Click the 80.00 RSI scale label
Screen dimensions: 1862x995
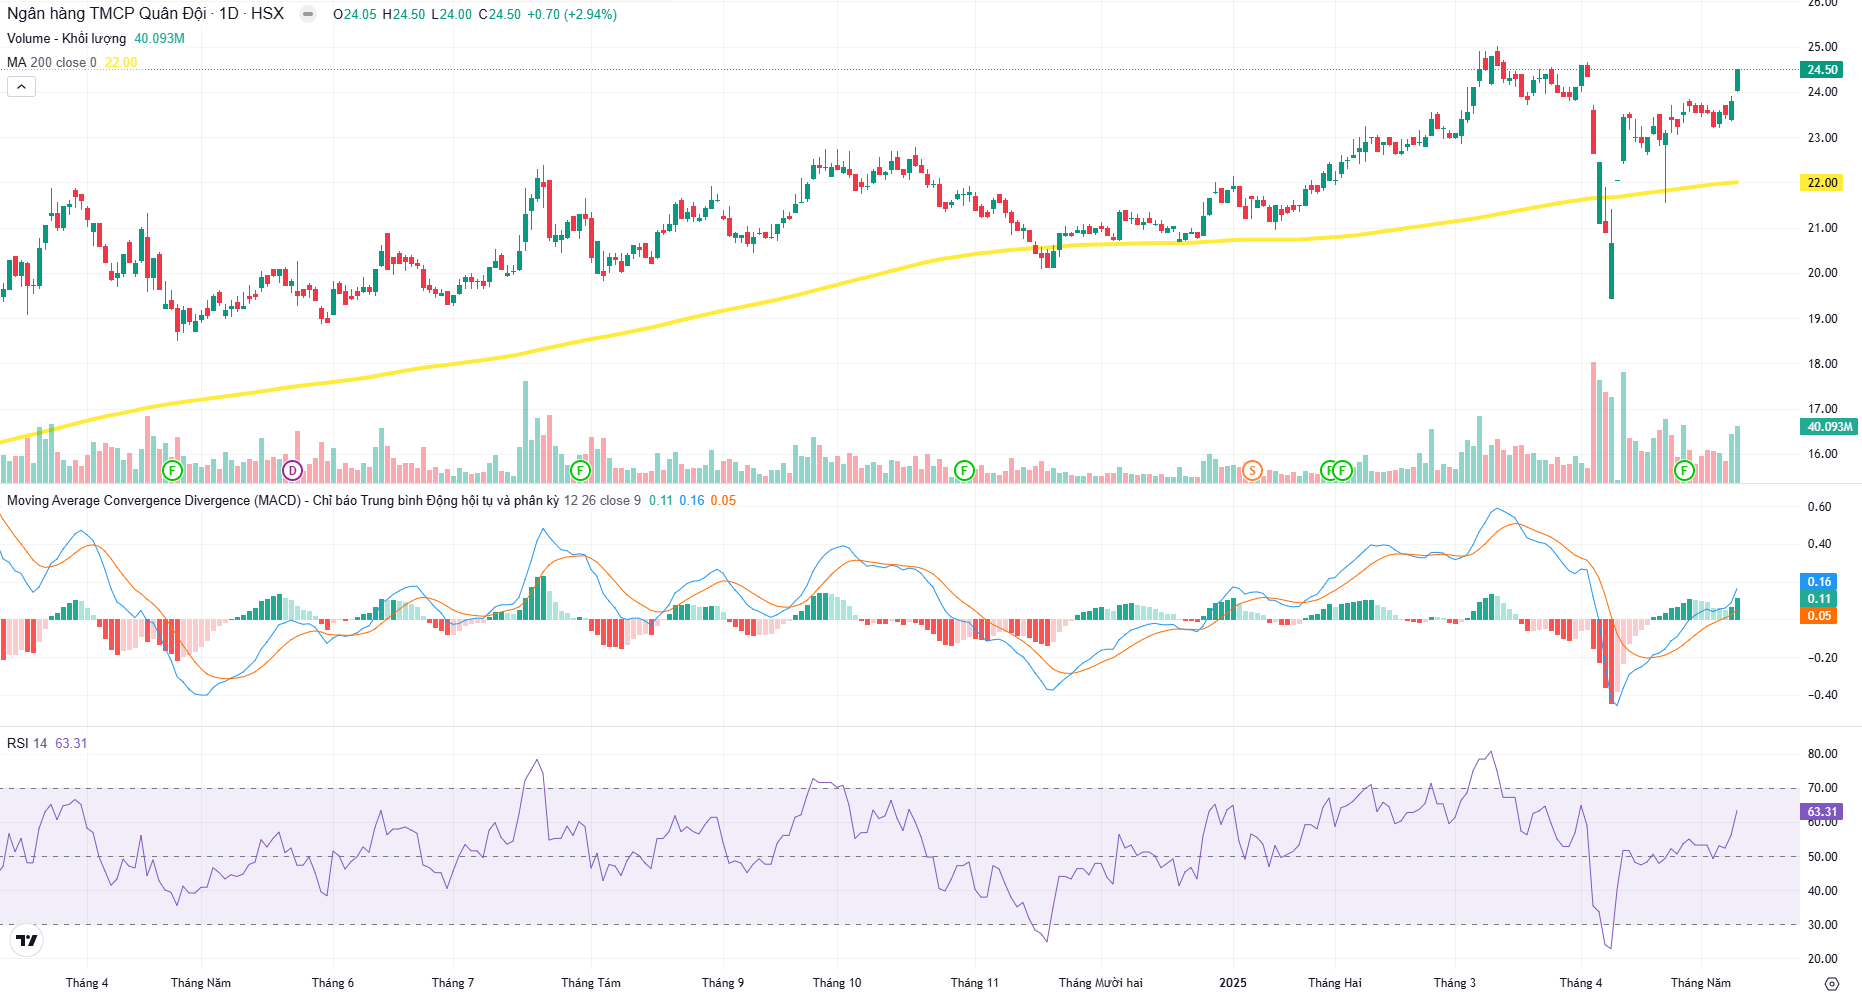[x=1822, y=754]
